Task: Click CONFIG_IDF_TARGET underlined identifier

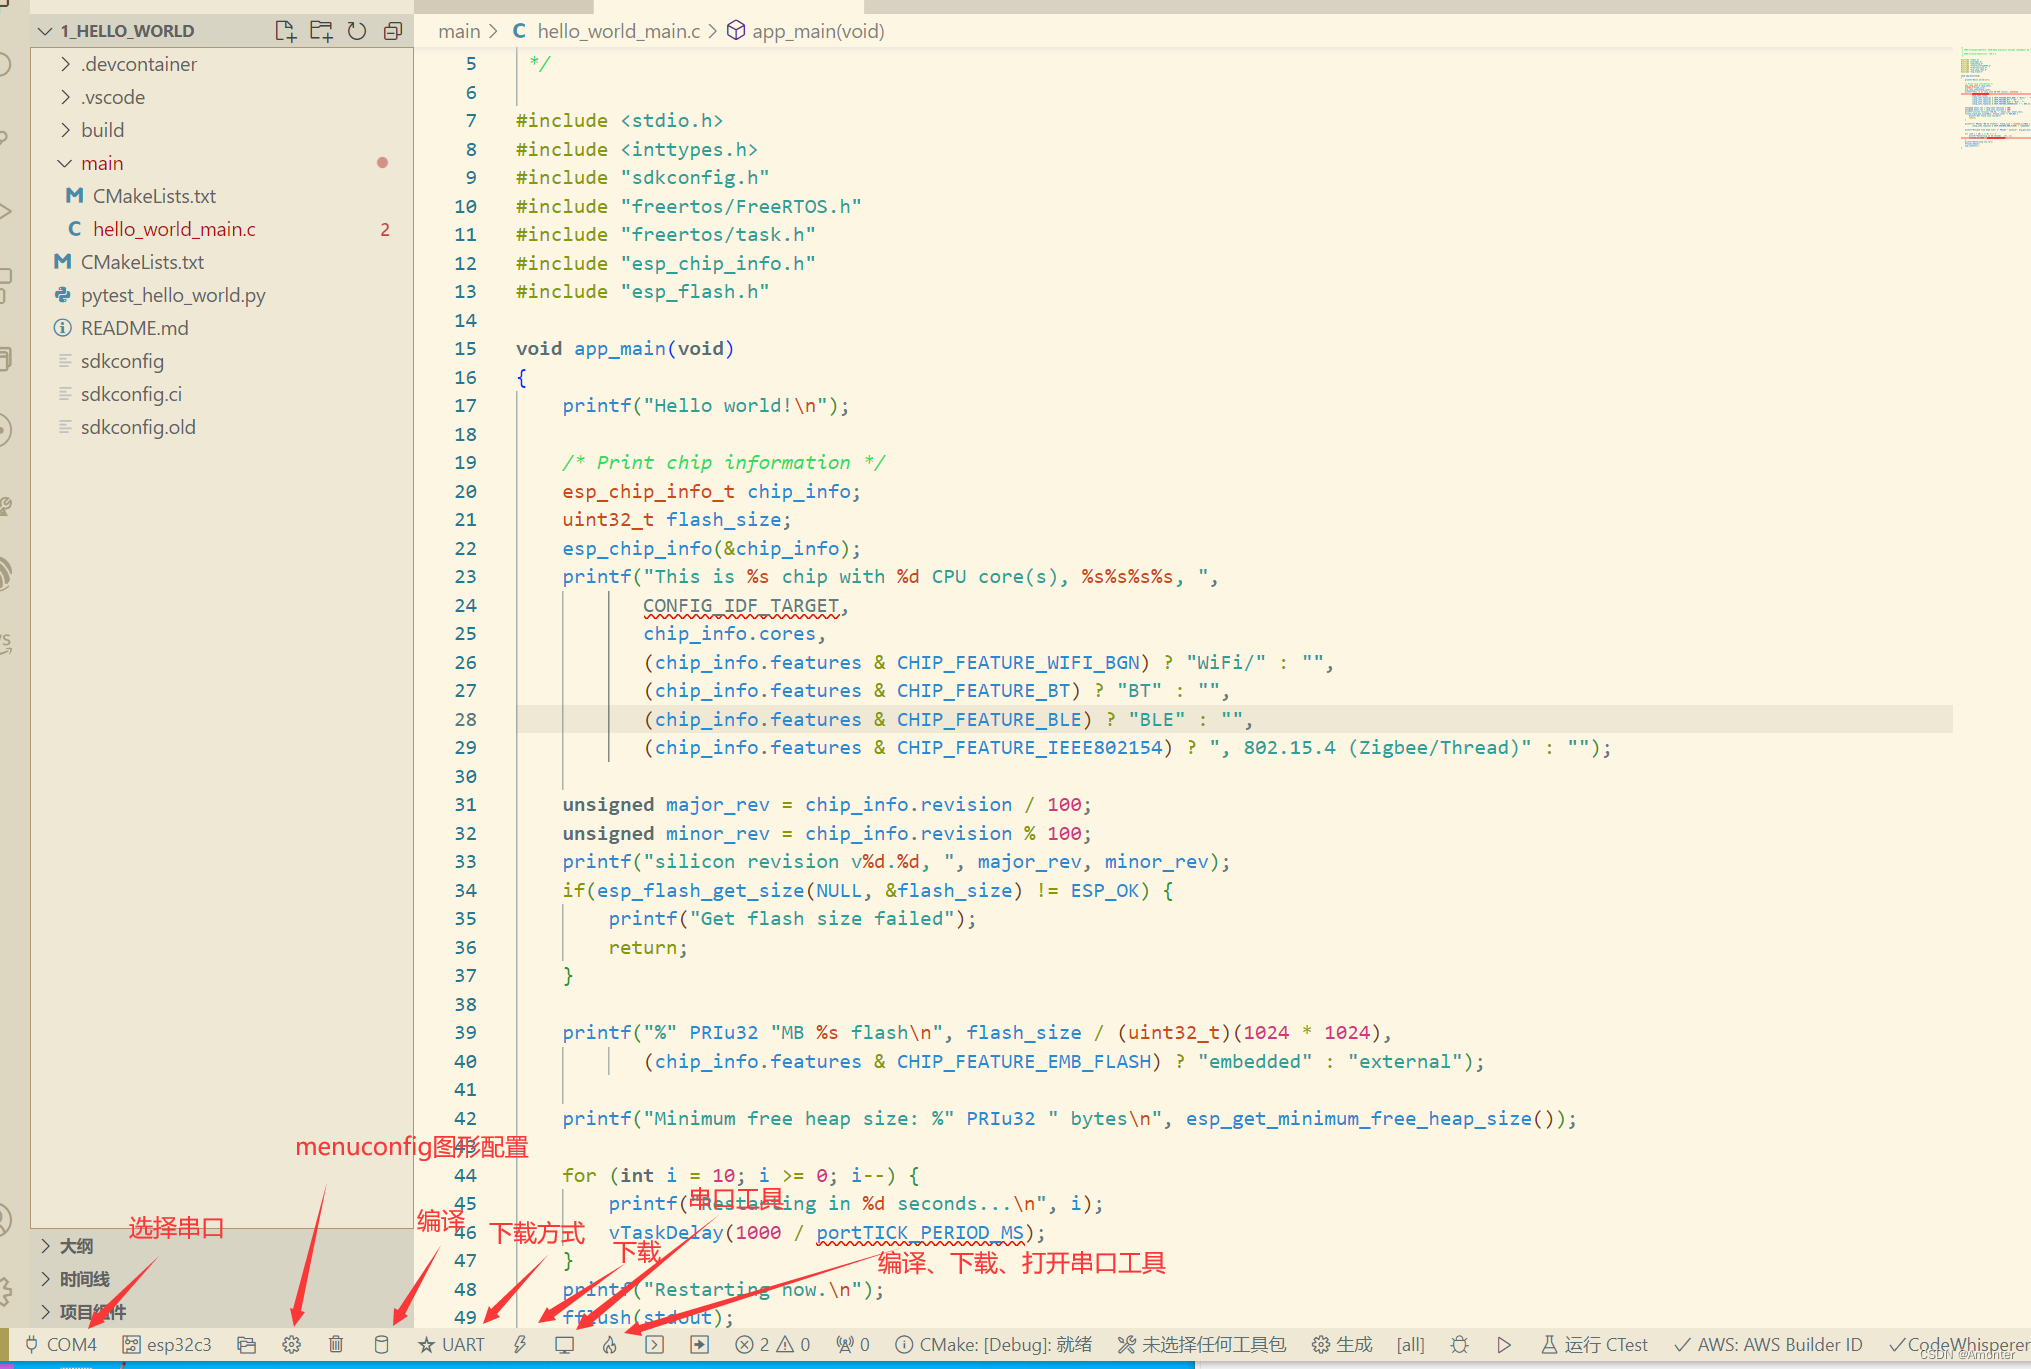Action: pos(741,605)
